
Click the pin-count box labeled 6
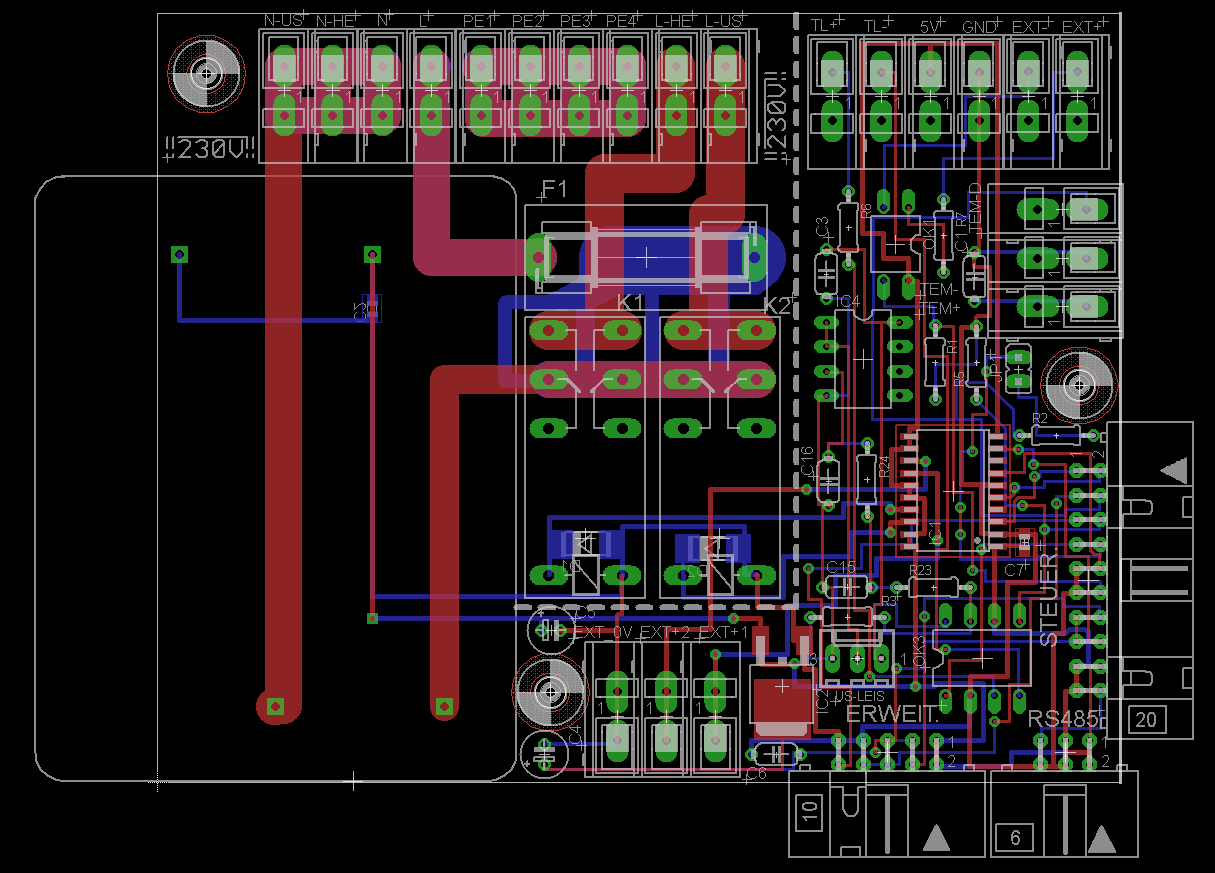click(x=1016, y=838)
